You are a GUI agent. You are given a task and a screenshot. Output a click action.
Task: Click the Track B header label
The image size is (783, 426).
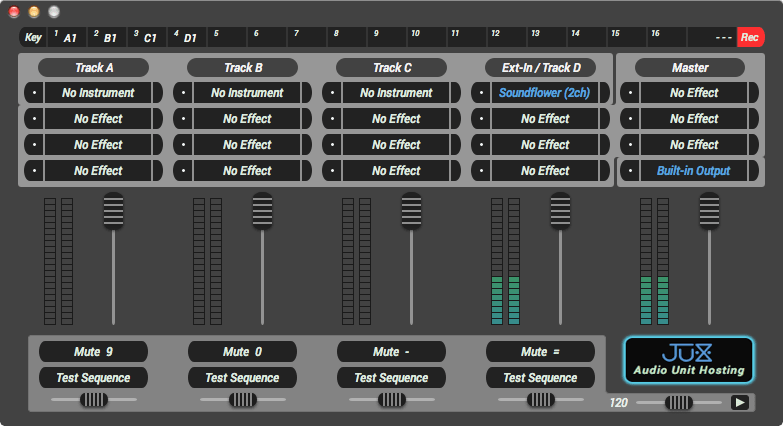pos(242,68)
